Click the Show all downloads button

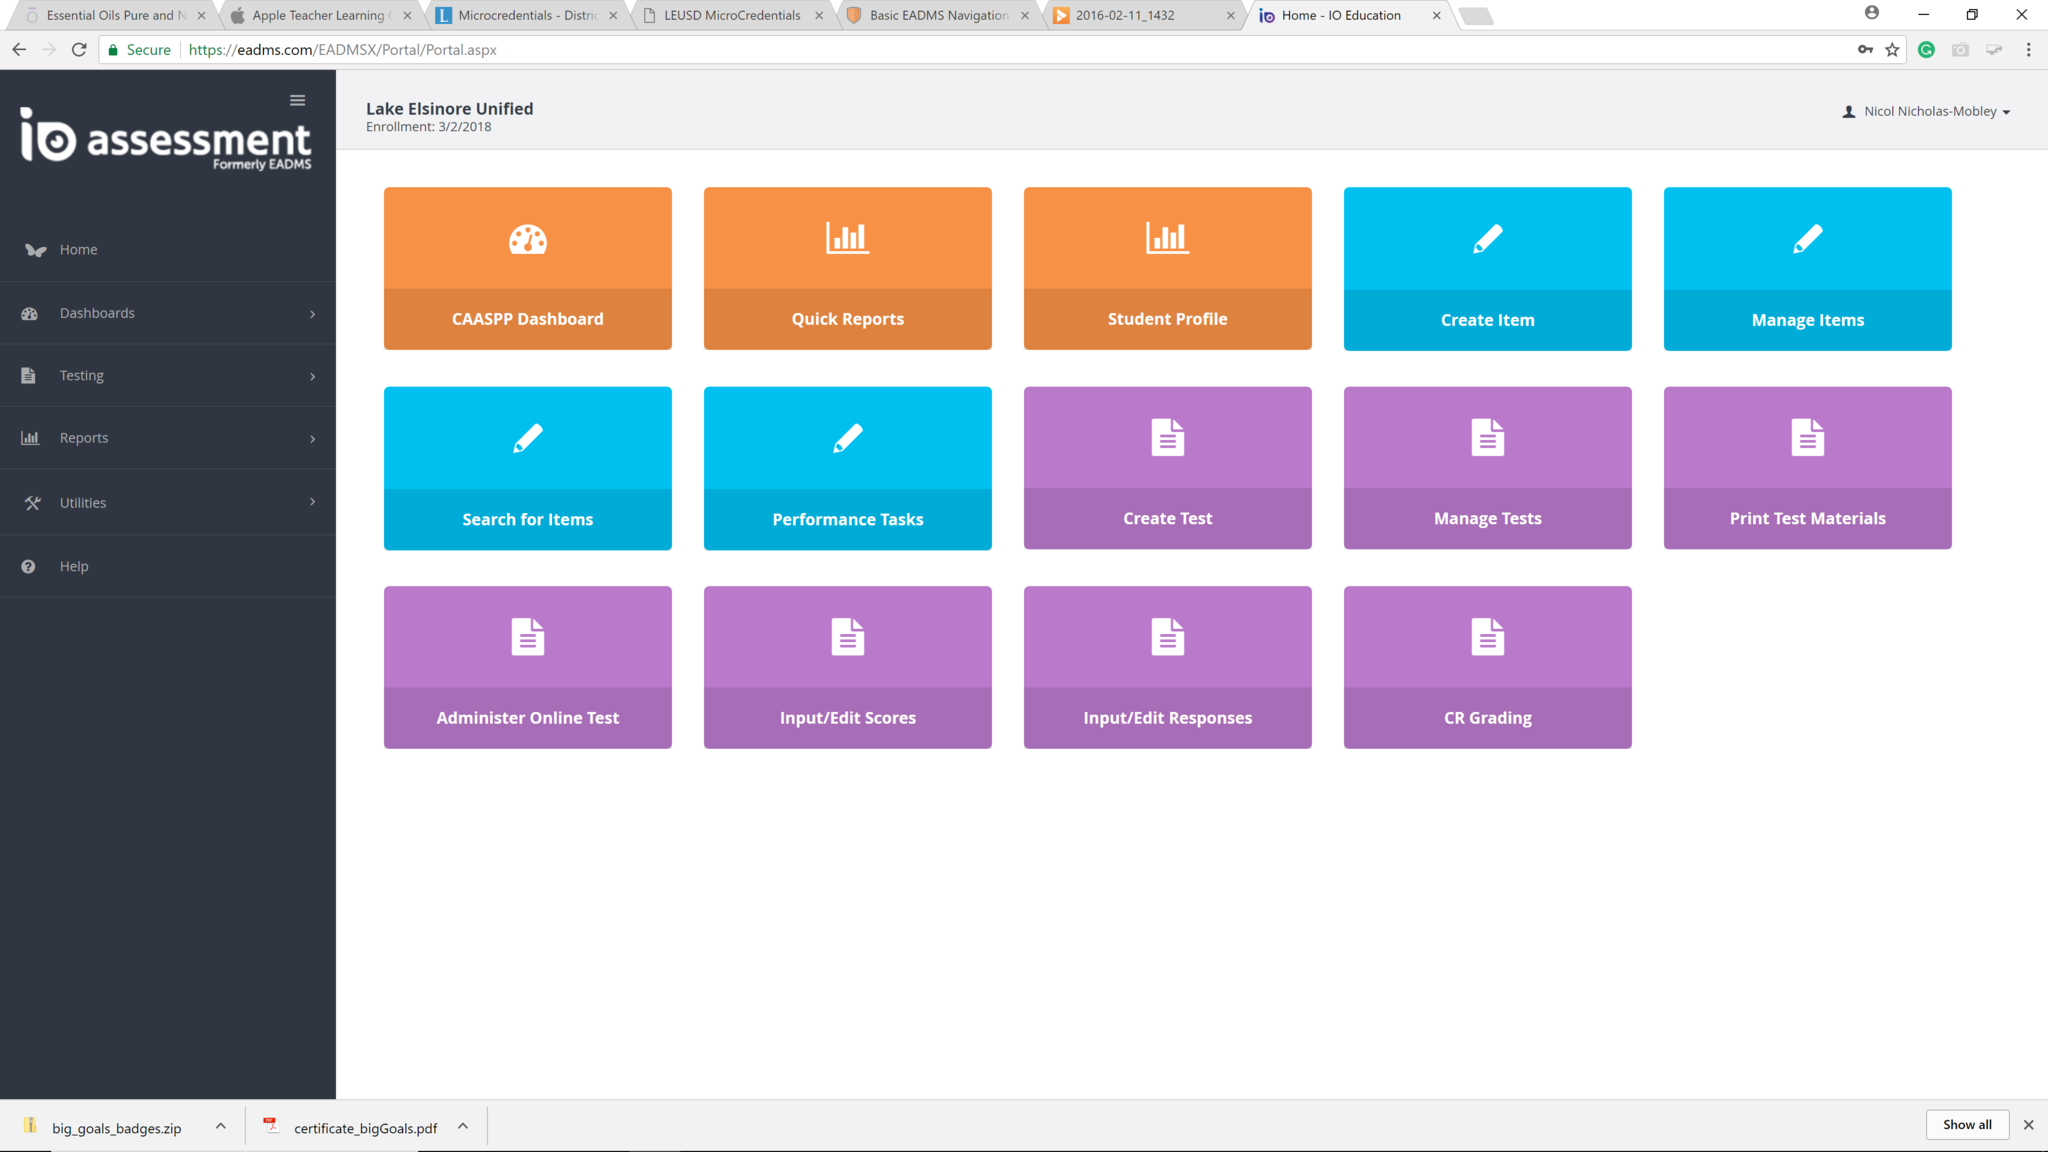pos(1966,1124)
